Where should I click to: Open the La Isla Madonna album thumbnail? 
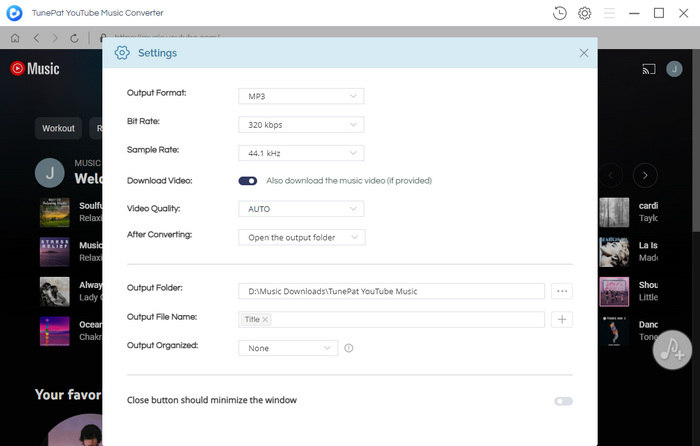614,252
